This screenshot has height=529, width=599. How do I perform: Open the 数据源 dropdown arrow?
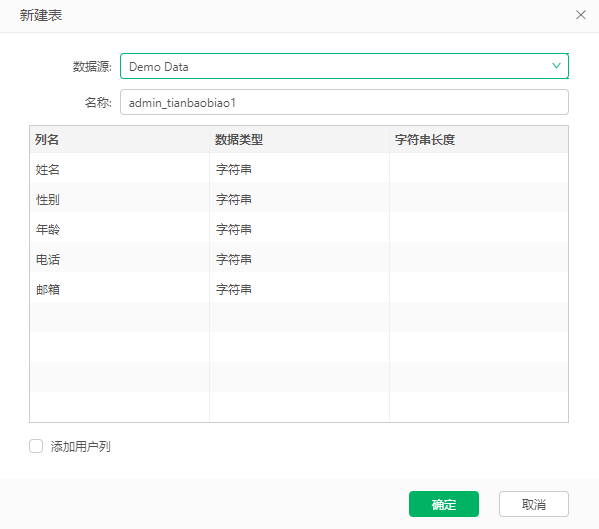coord(556,66)
